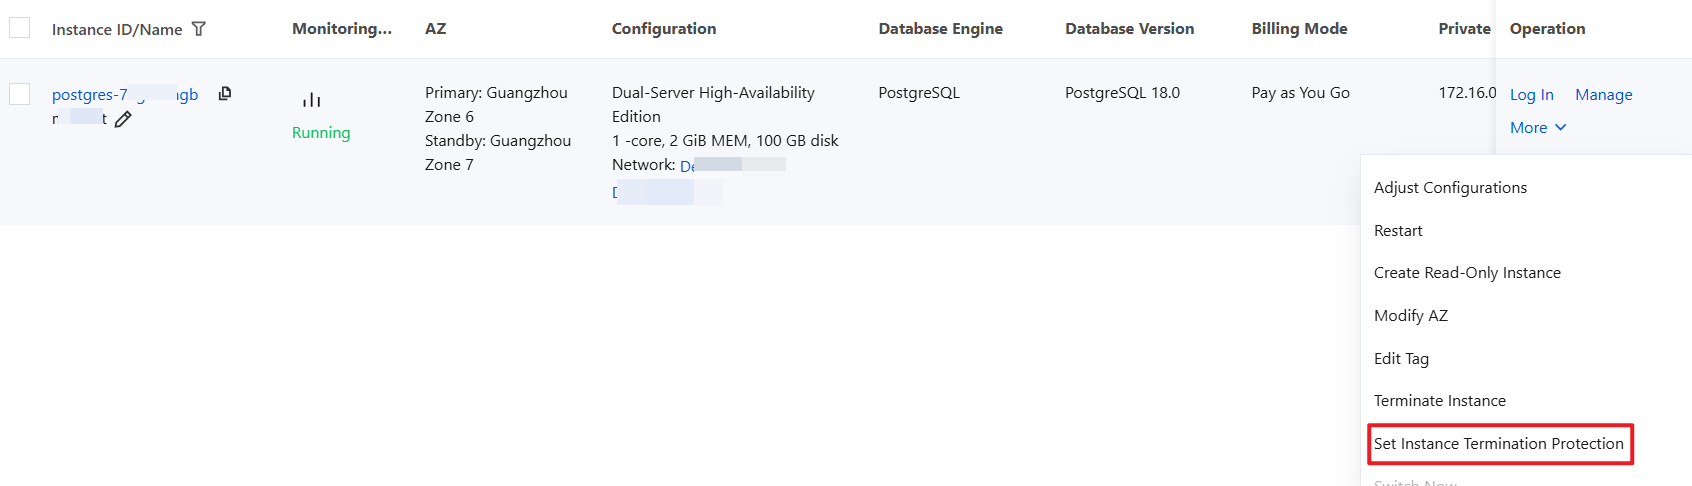Open Edit Tag from the menu

1401,359
